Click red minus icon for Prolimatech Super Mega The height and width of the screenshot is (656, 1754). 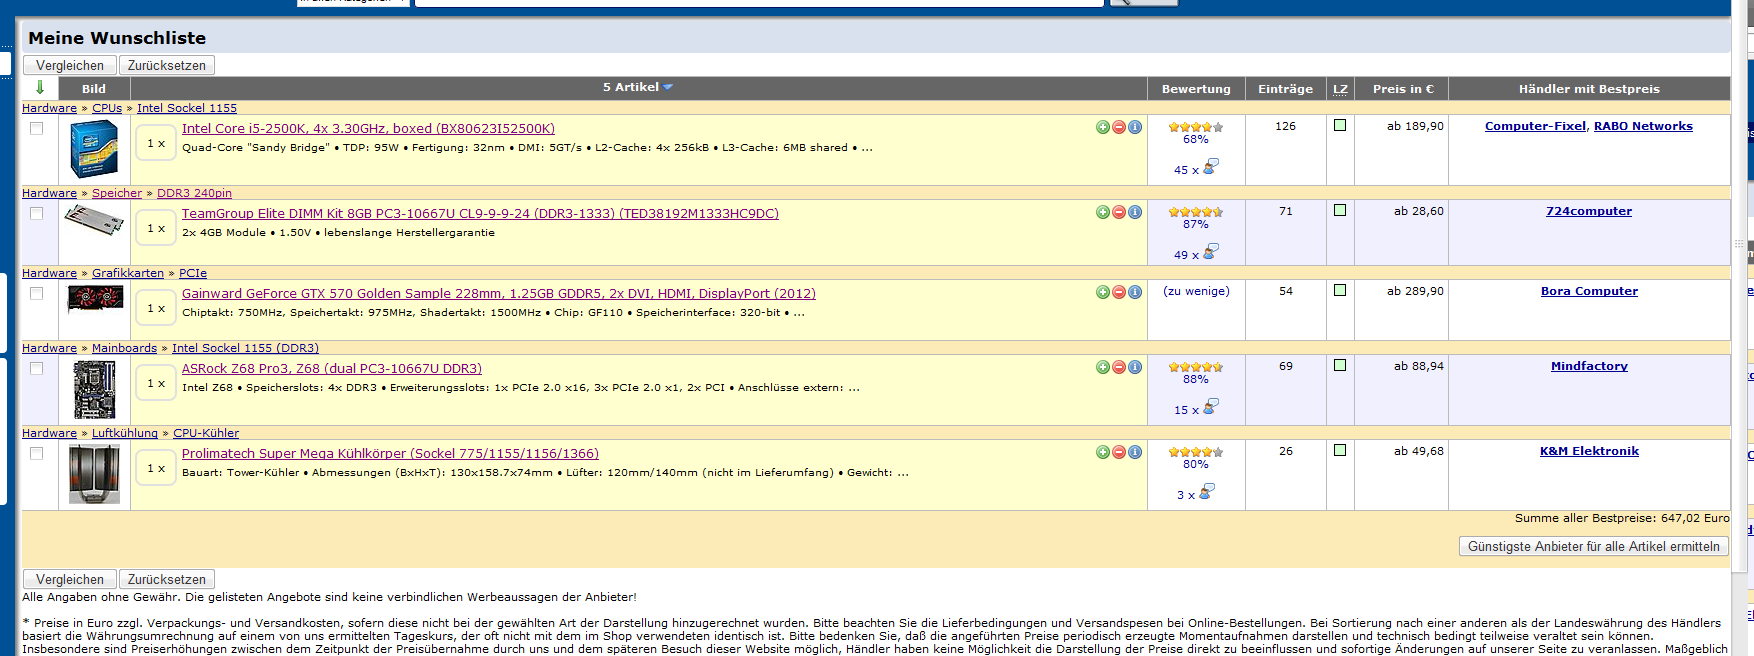(x=1119, y=452)
